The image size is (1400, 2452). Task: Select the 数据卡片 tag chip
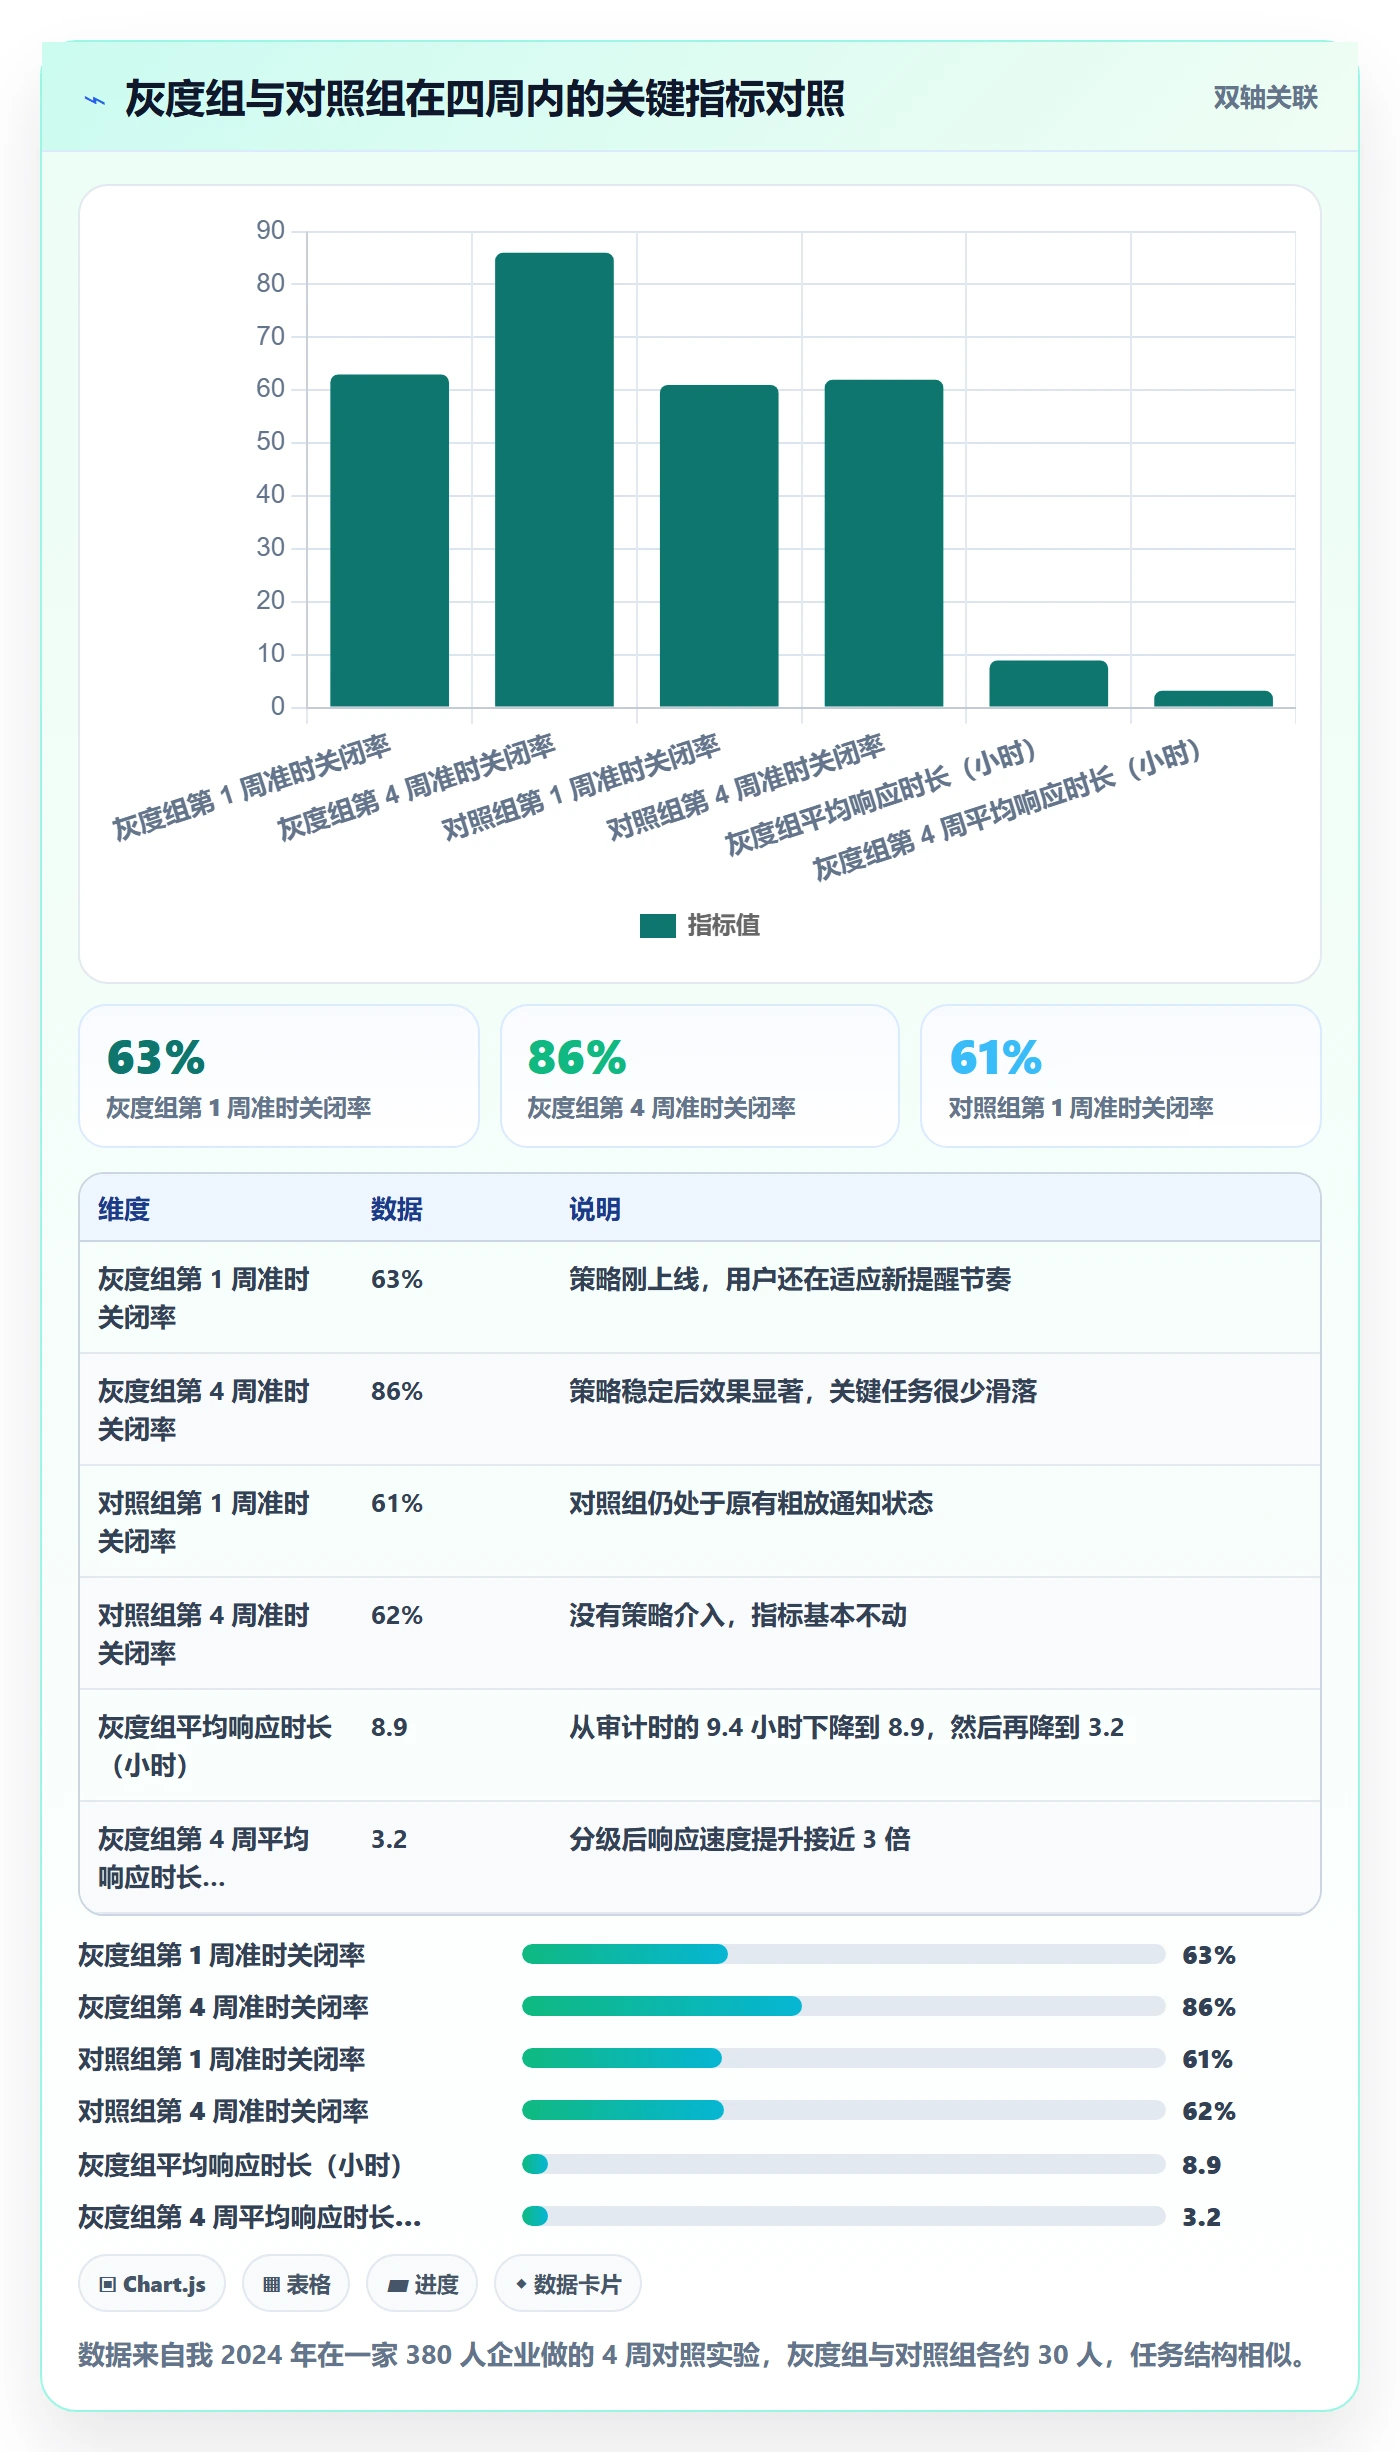568,2284
